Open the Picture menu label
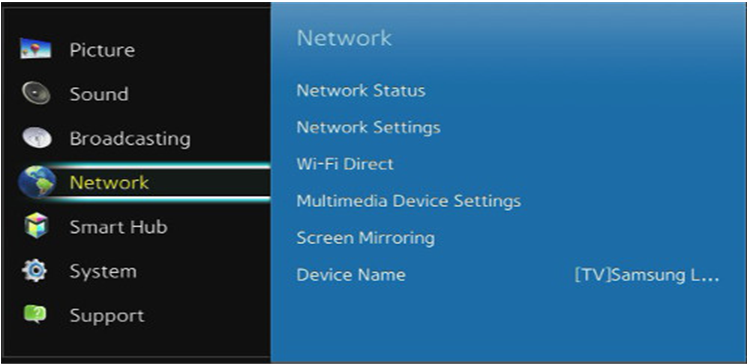This screenshot has width=747, height=364. [x=102, y=50]
